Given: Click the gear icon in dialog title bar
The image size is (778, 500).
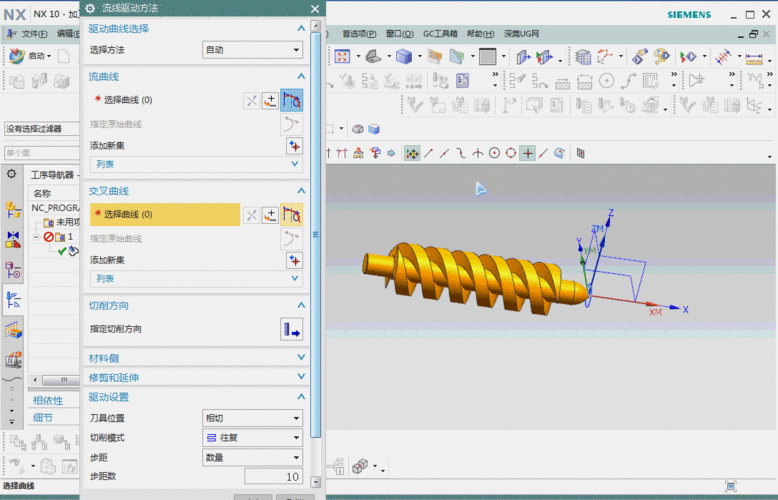Looking at the screenshot, I should [91, 8].
